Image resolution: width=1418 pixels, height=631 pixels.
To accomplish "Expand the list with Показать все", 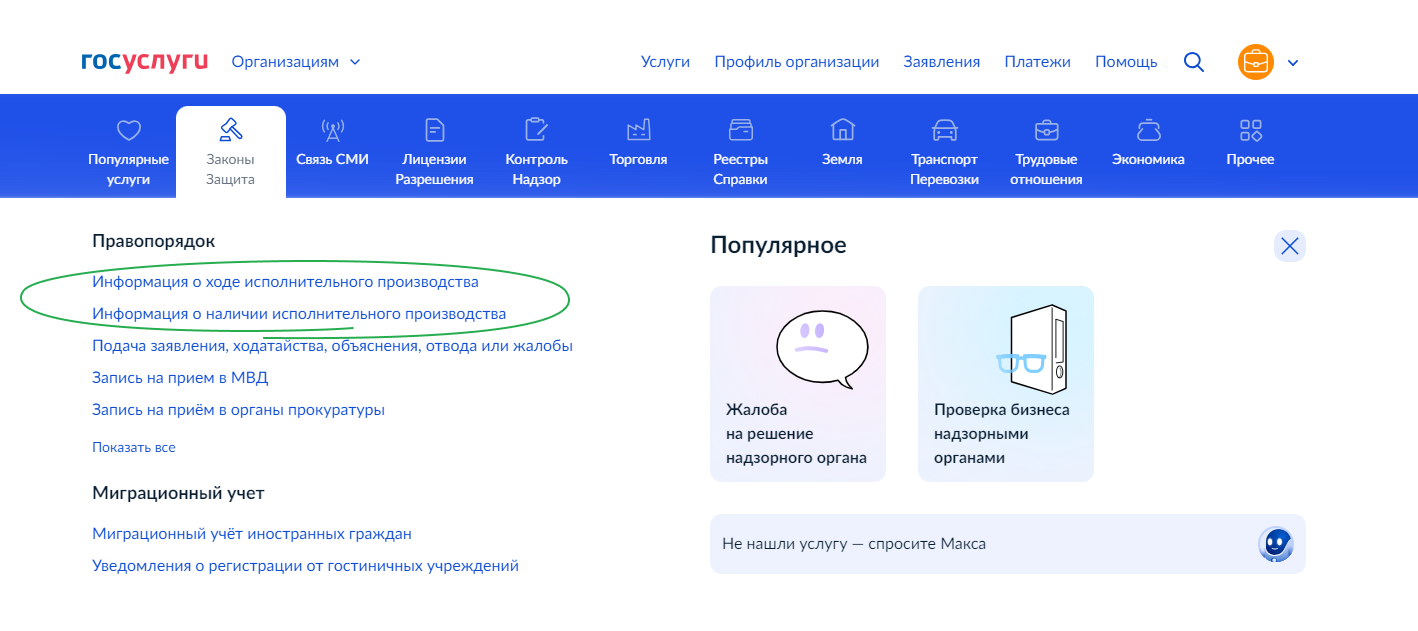I will click(x=134, y=447).
